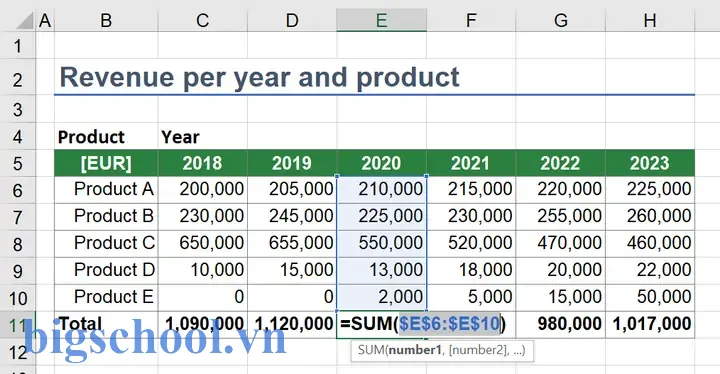Click cell with value 260,000
Screen dimensions: 720x374
[x=650, y=216]
